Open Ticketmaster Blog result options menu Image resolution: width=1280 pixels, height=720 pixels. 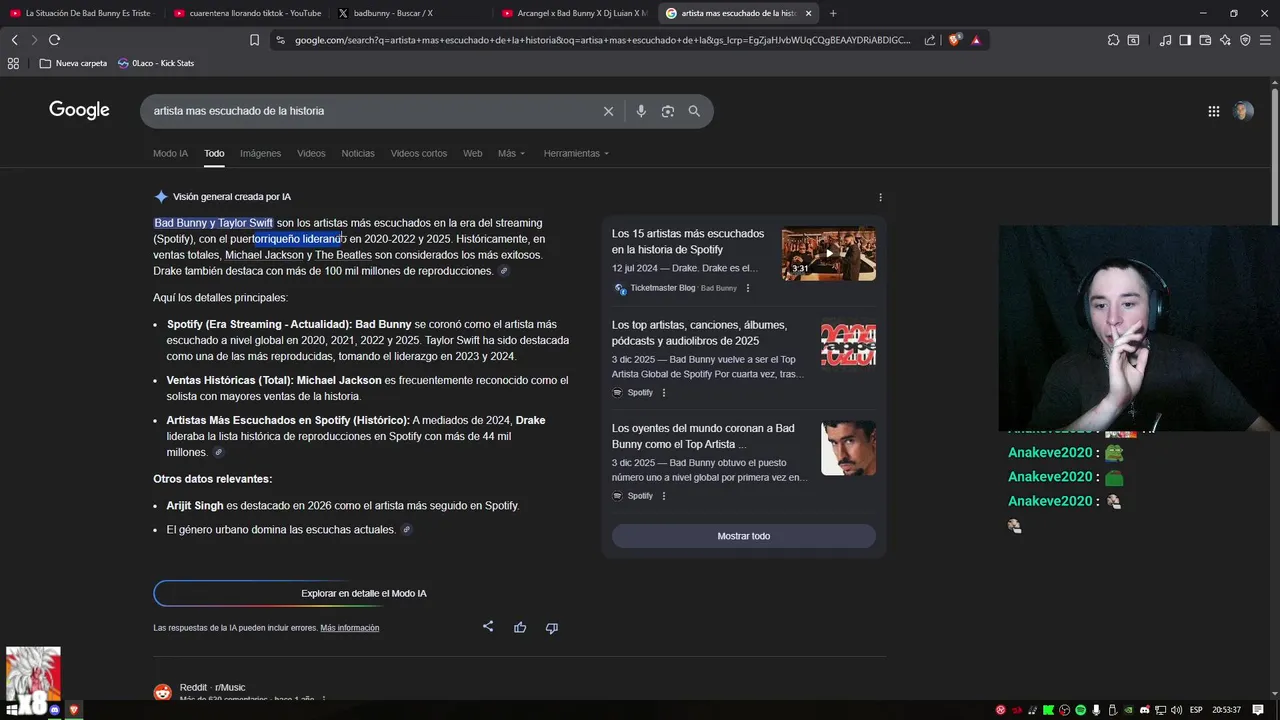748,288
